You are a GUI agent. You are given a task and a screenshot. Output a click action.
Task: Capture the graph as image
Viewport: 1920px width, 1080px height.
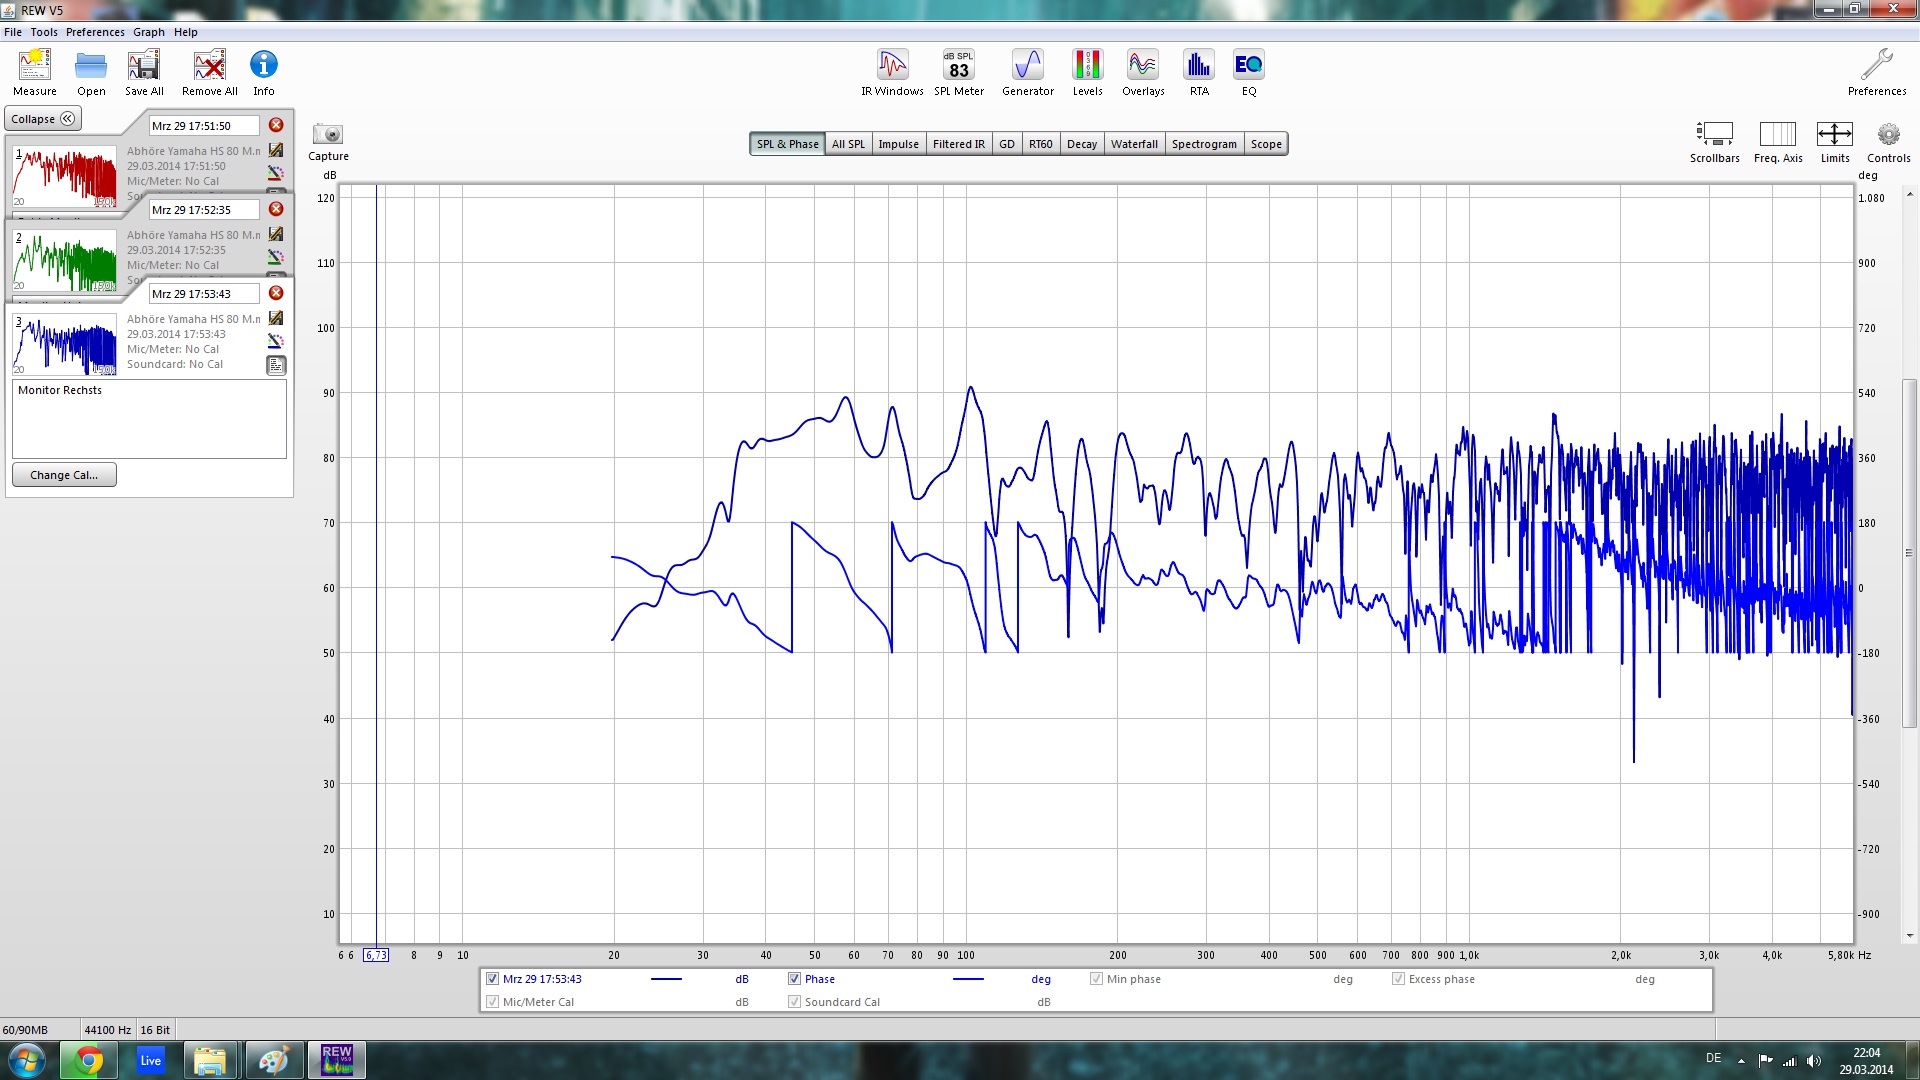point(328,141)
